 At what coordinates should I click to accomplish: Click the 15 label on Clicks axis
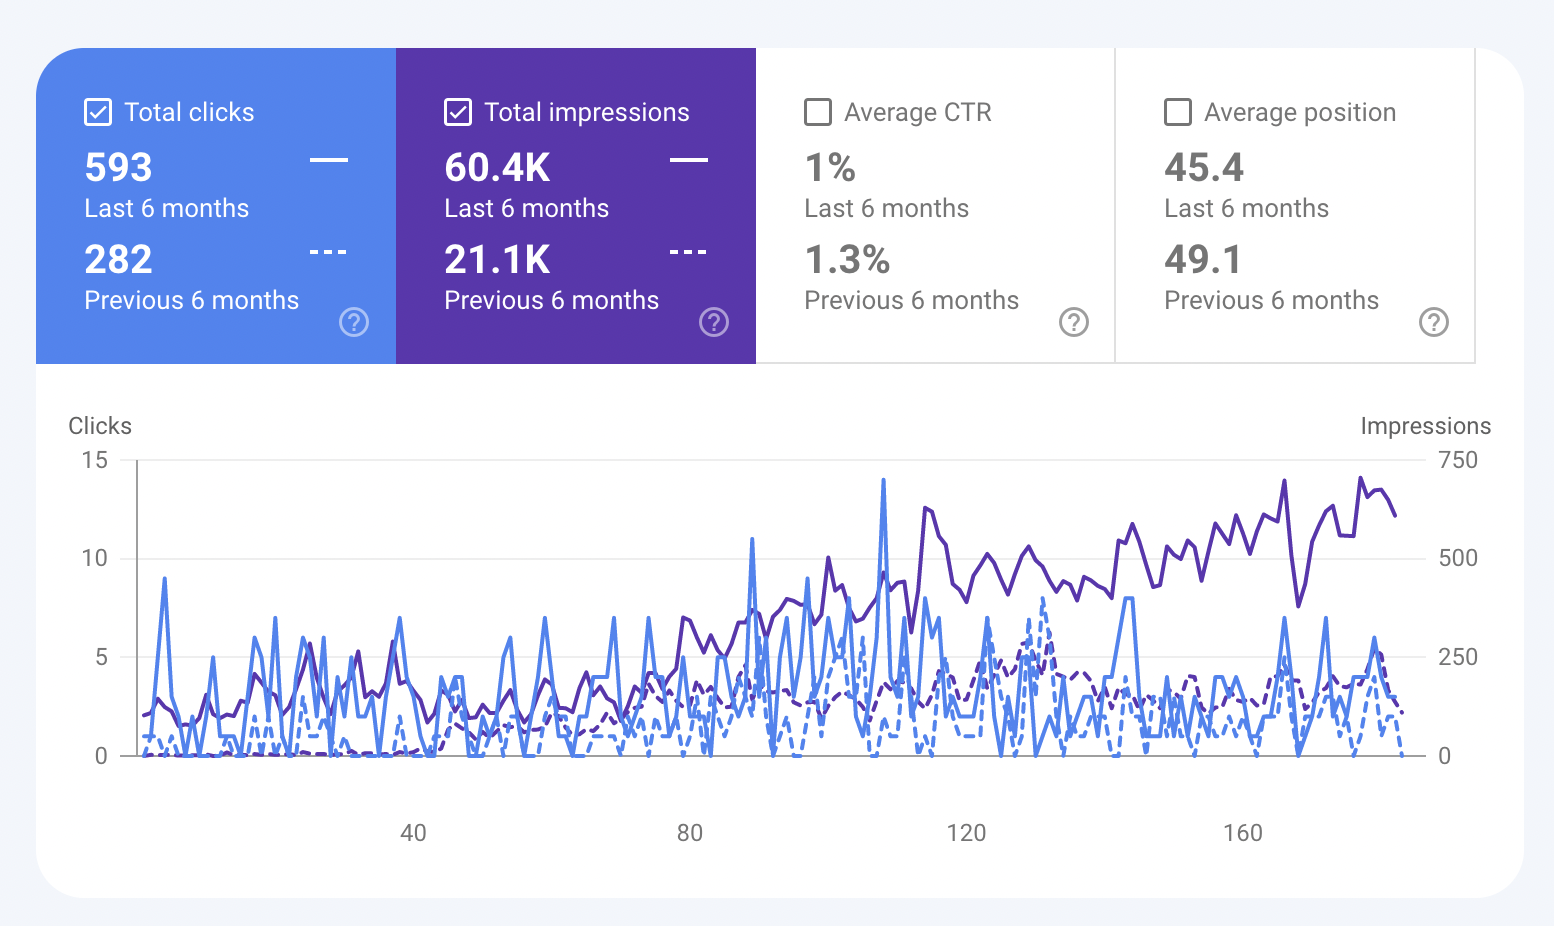(x=95, y=460)
